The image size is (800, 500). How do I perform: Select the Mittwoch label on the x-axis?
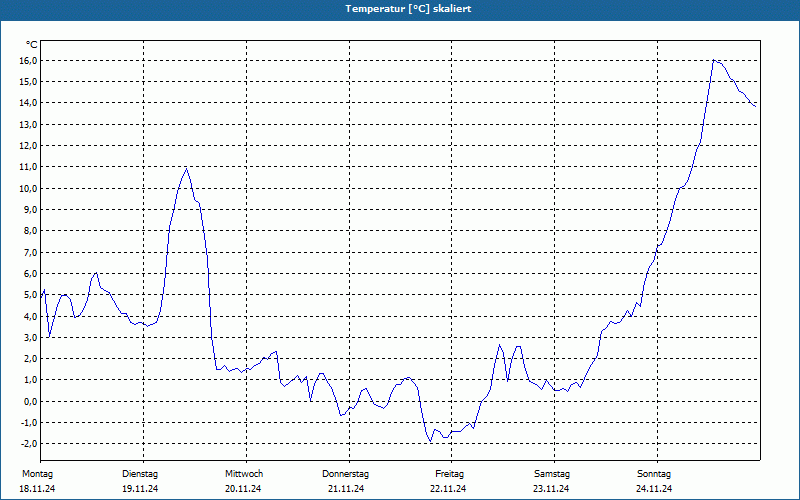(243, 473)
